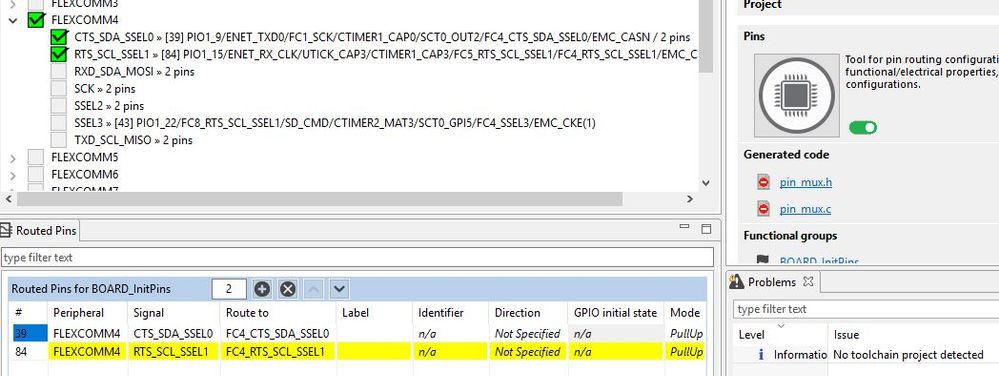
Task: Open the pin_mux.h generated file link
Action: [x=805, y=183]
